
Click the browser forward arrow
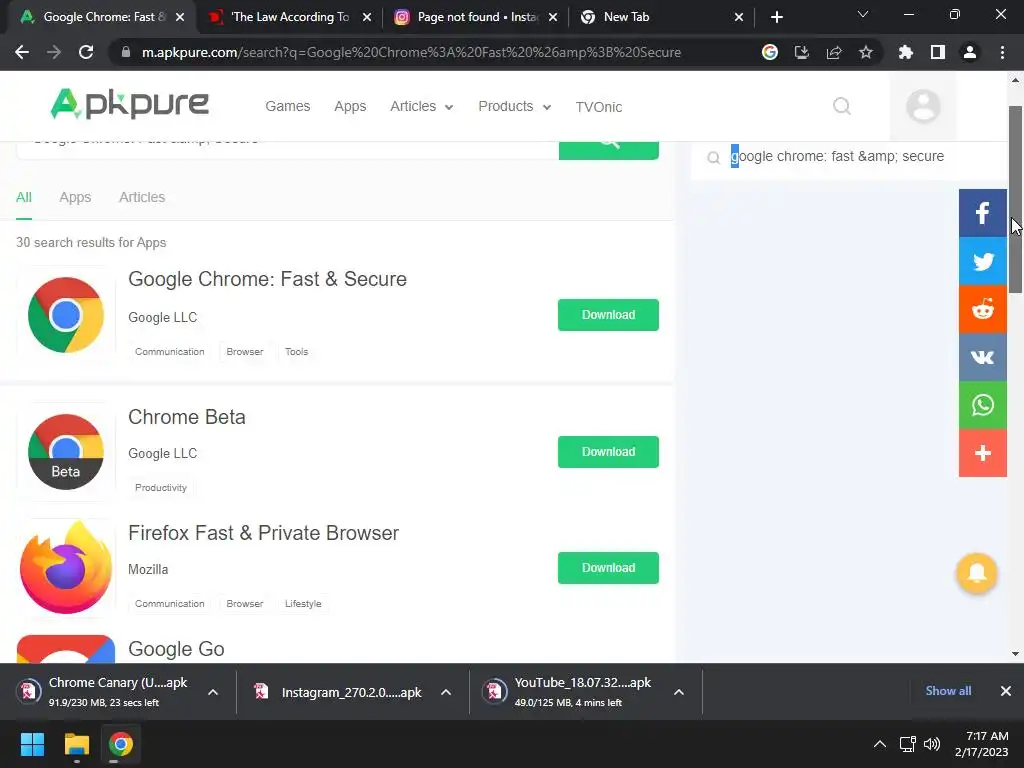(54, 52)
